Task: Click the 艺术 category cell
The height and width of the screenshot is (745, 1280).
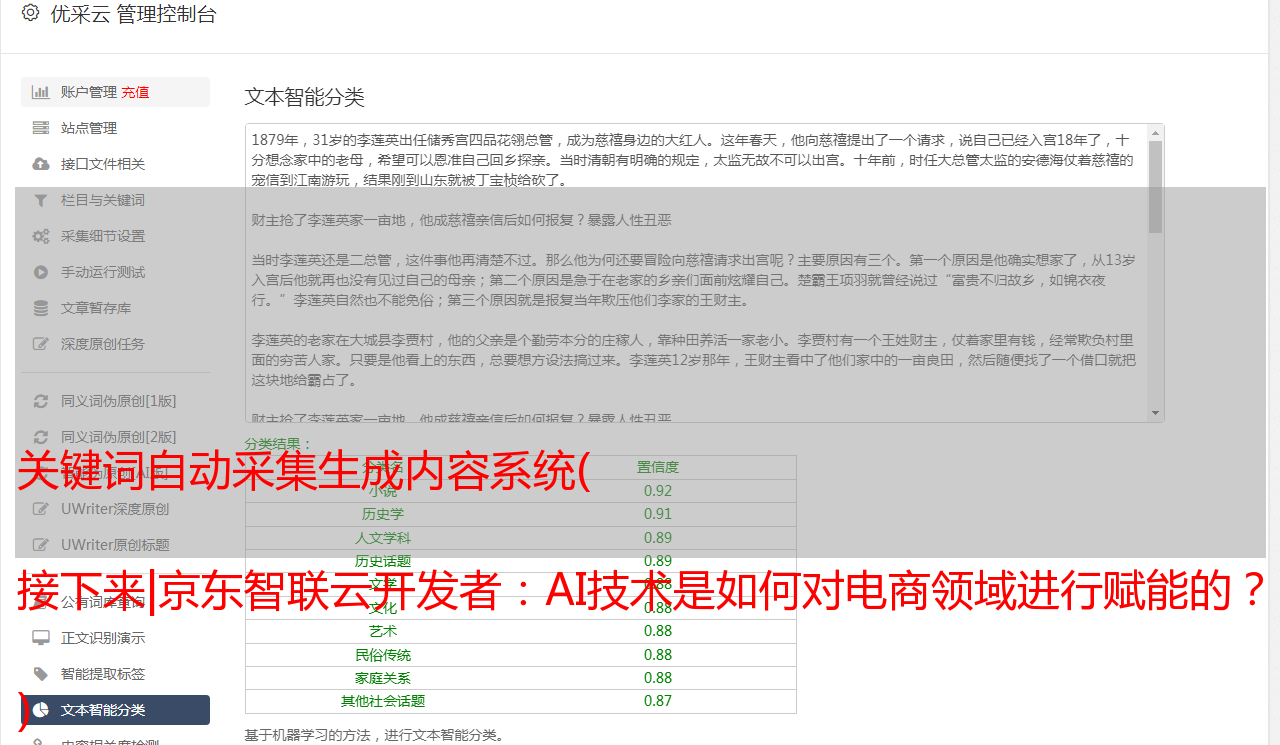Action: click(x=383, y=631)
